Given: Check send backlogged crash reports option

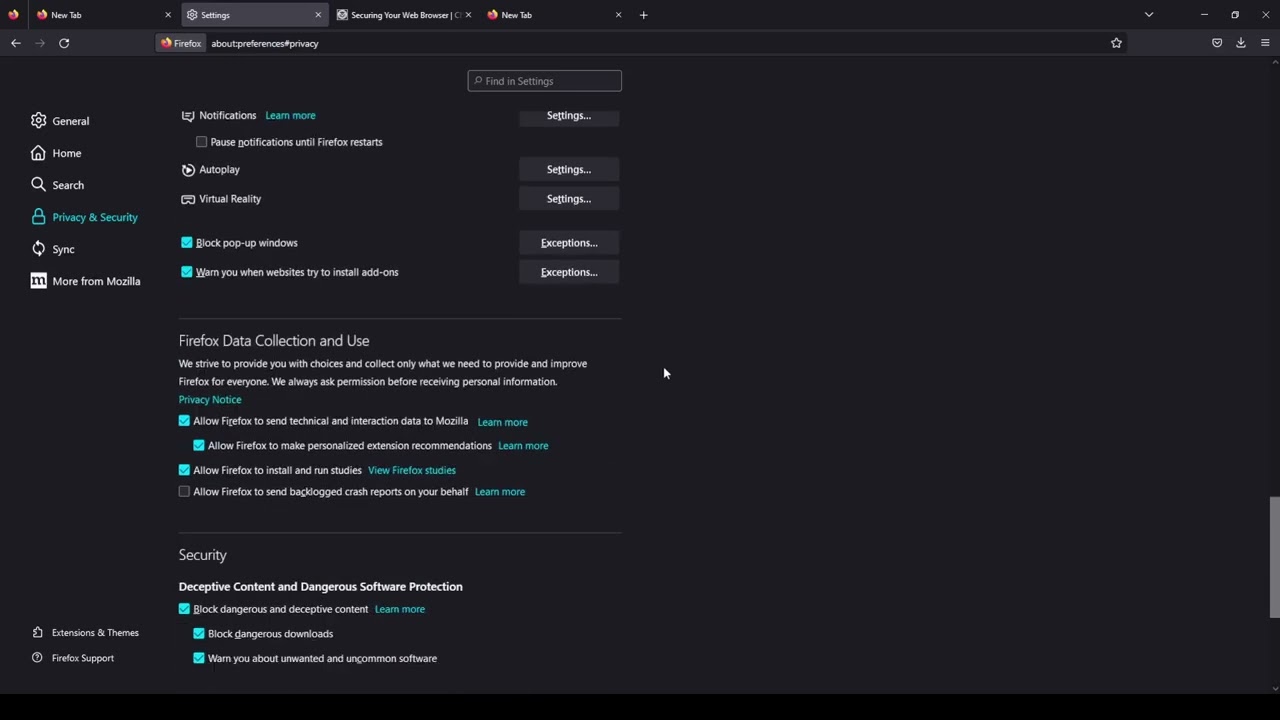Looking at the screenshot, I should [184, 492].
